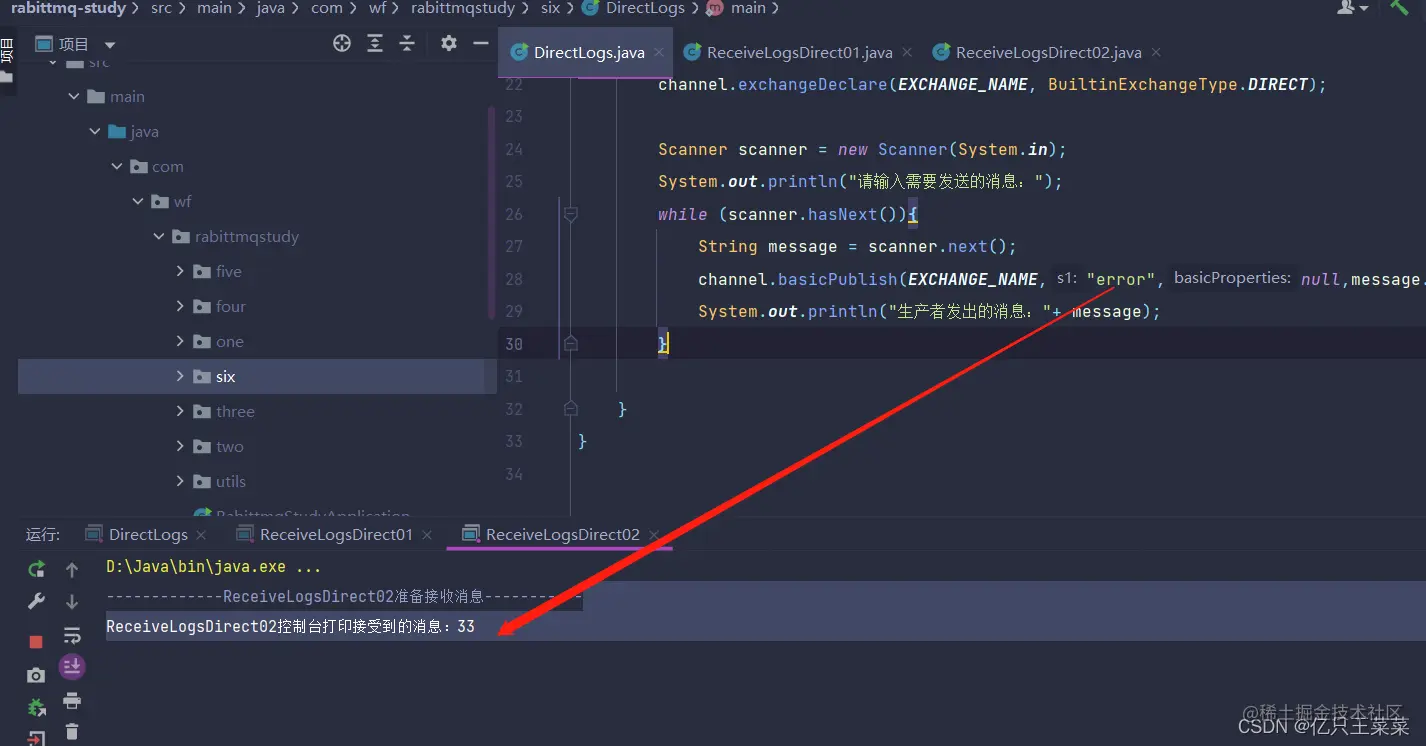Open run configuration wrench icon

[36, 602]
